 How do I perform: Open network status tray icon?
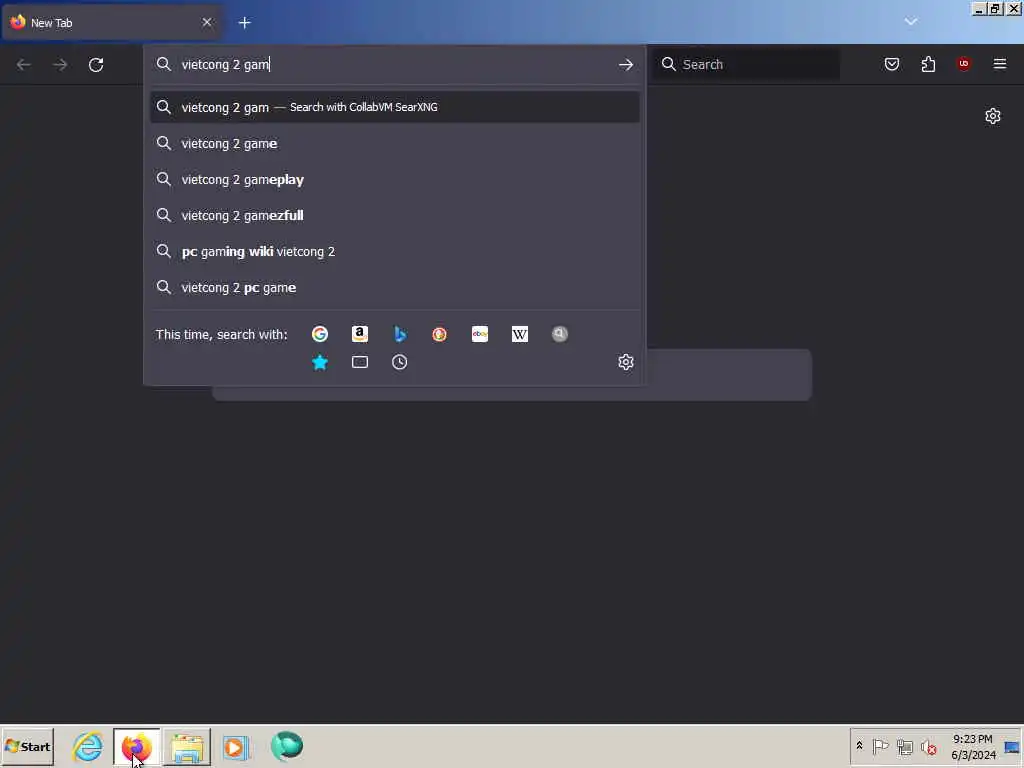904,746
